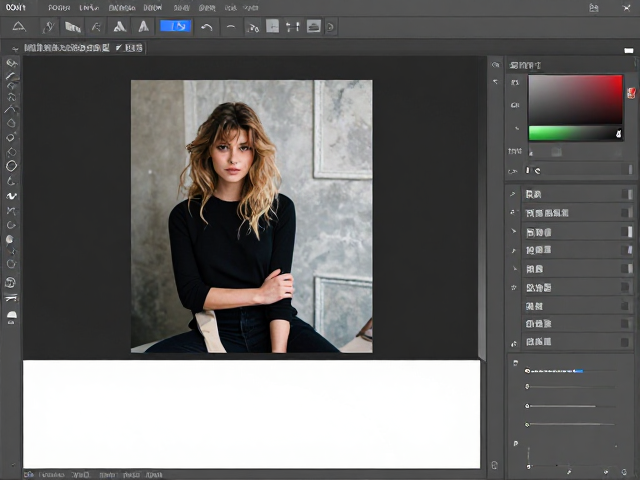Select the bold white squiggle tool in left toolbox
This screenshot has height=480, width=640.
11,196
